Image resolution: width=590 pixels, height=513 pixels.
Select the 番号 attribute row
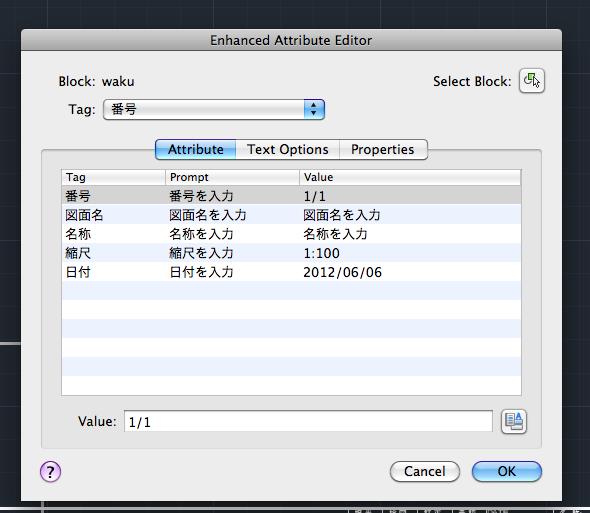[291, 196]
